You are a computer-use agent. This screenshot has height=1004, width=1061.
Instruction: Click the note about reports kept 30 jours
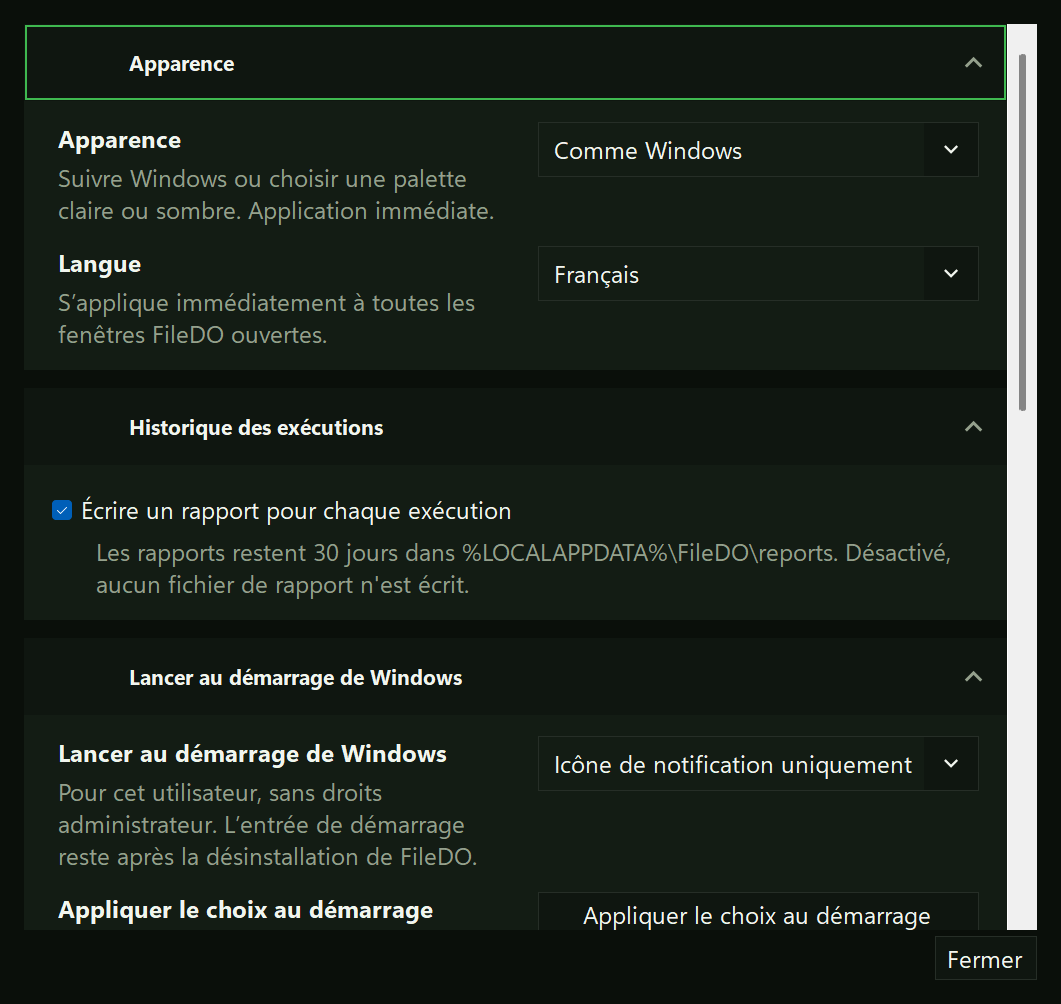click(x=523, y=569)
